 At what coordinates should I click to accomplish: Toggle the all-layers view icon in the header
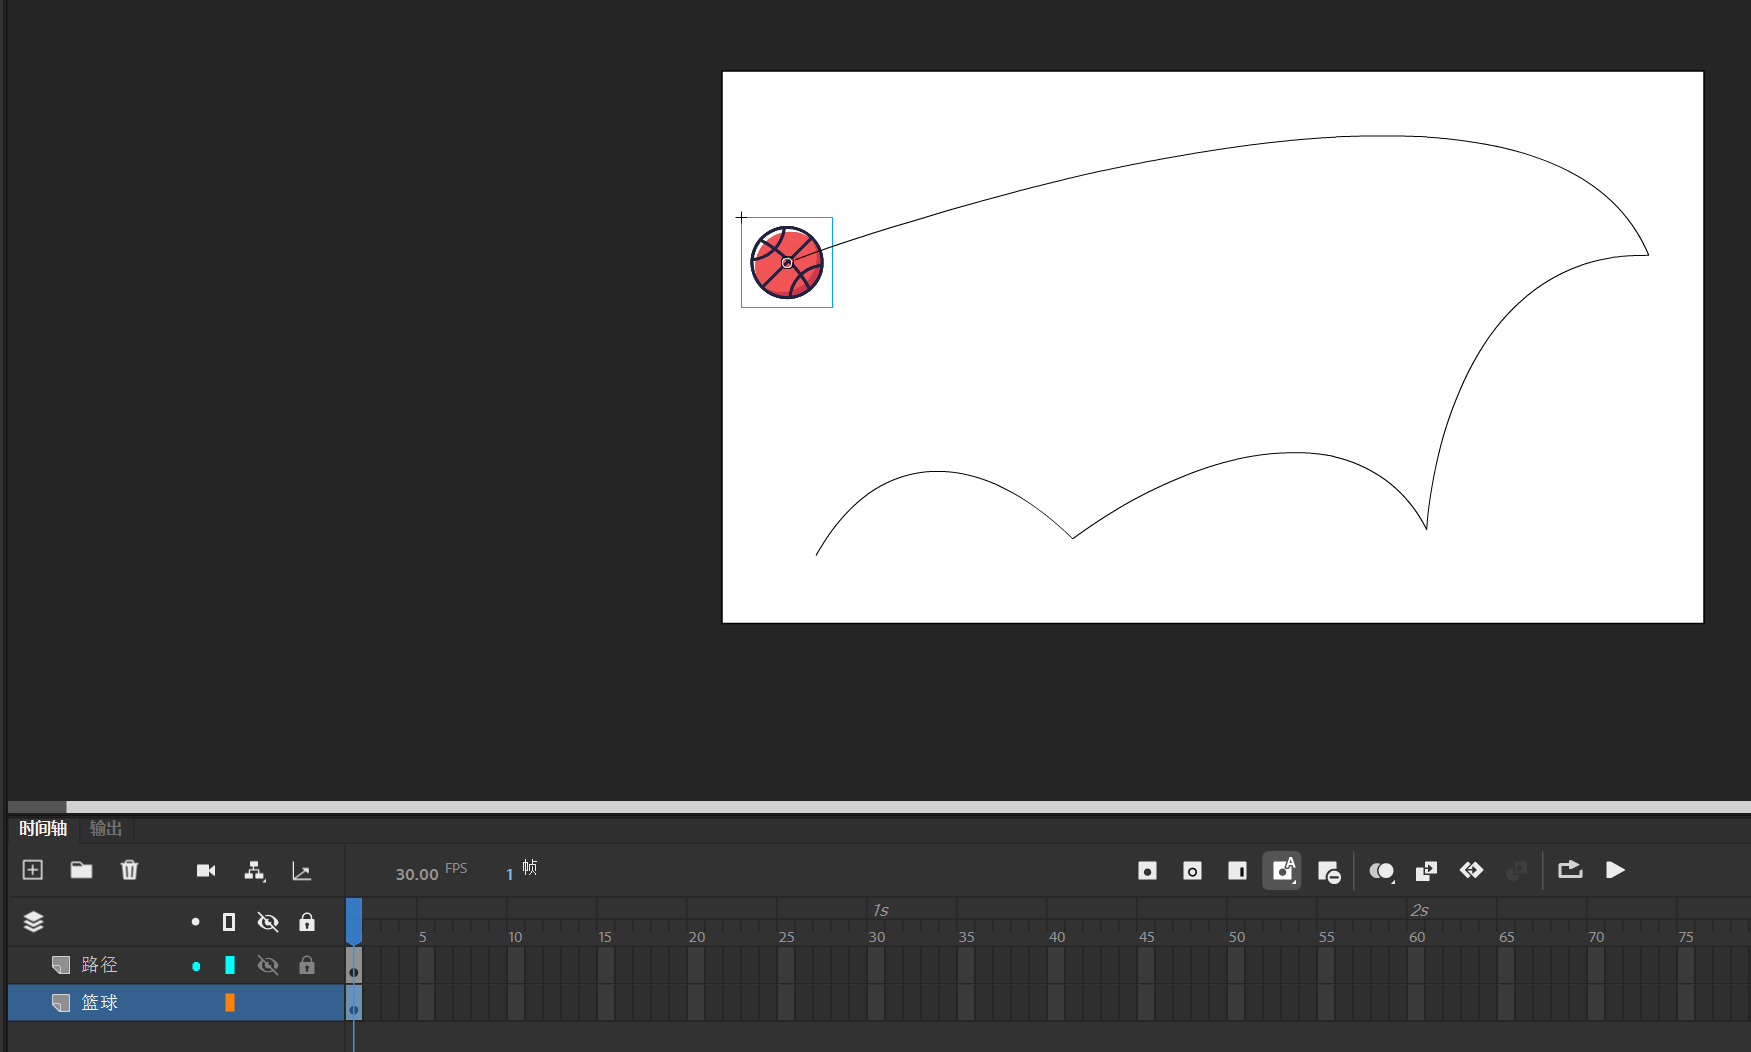(x=33, y=922)
